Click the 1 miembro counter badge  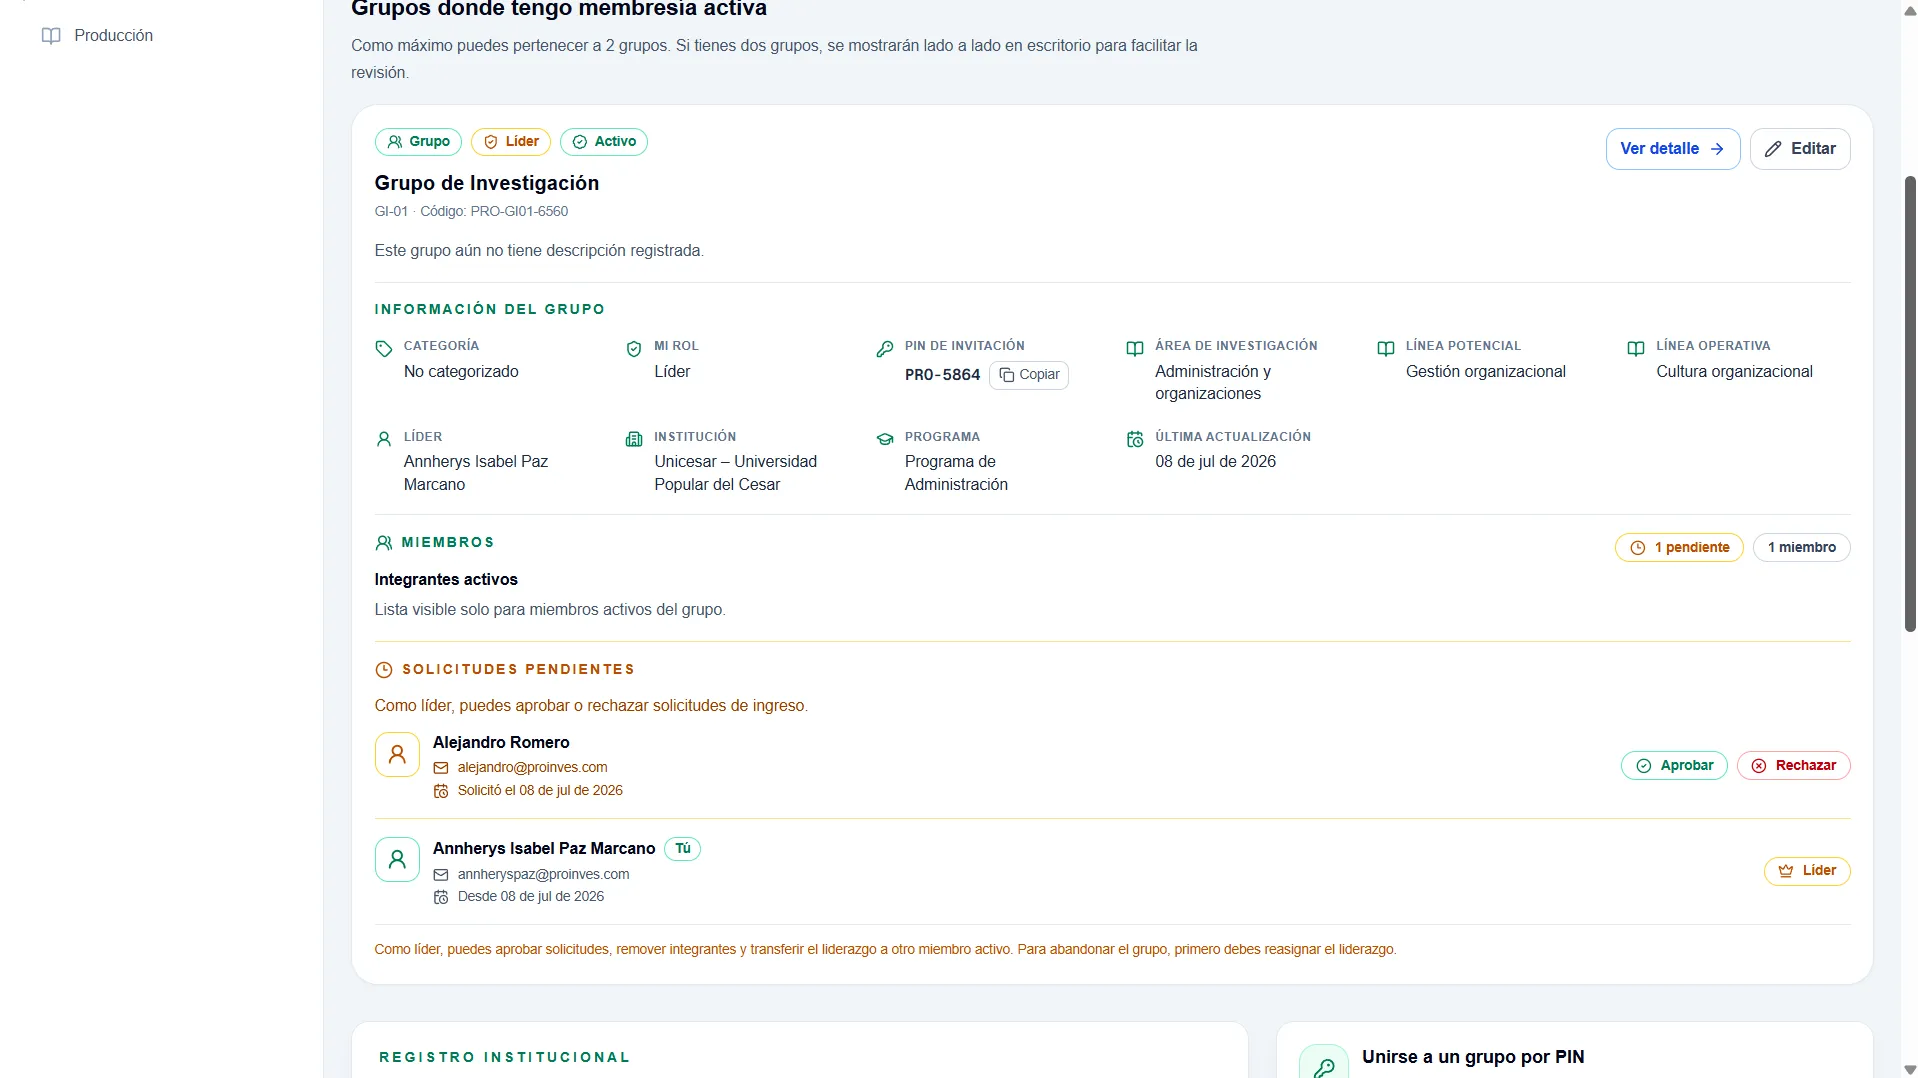1801,548
